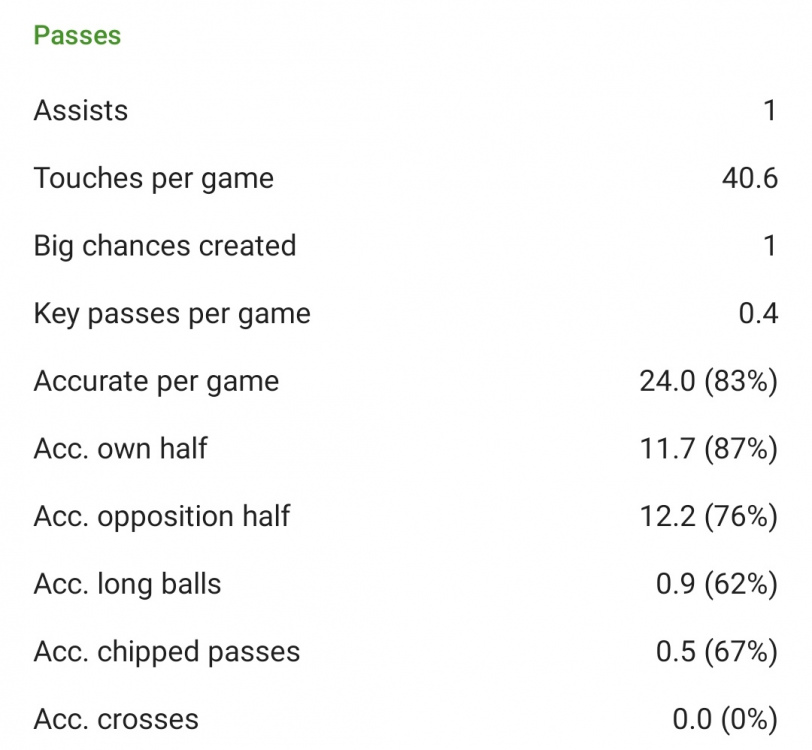This screenshot has height=750, width=812.
Task: Open the Assists stat row
Action: (406, 110)
